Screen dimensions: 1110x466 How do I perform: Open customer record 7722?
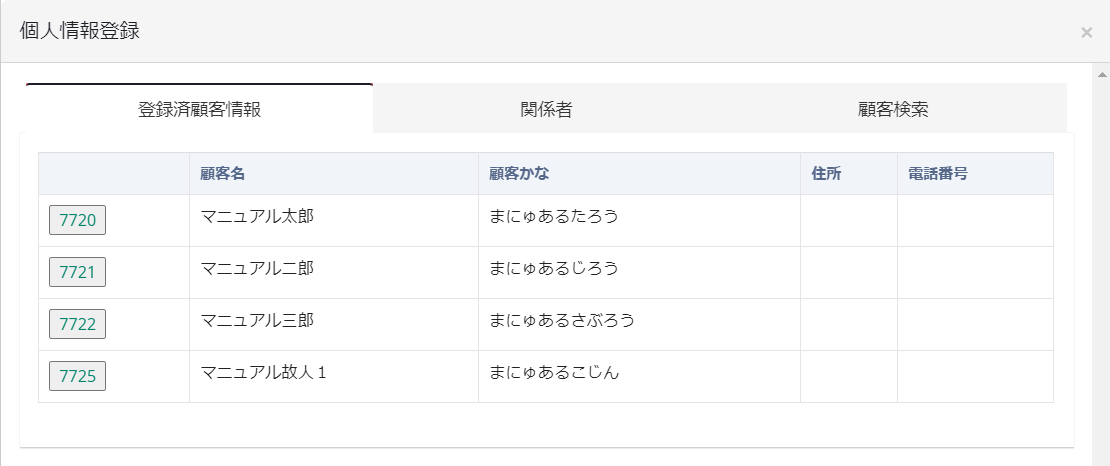click(77, 324)
